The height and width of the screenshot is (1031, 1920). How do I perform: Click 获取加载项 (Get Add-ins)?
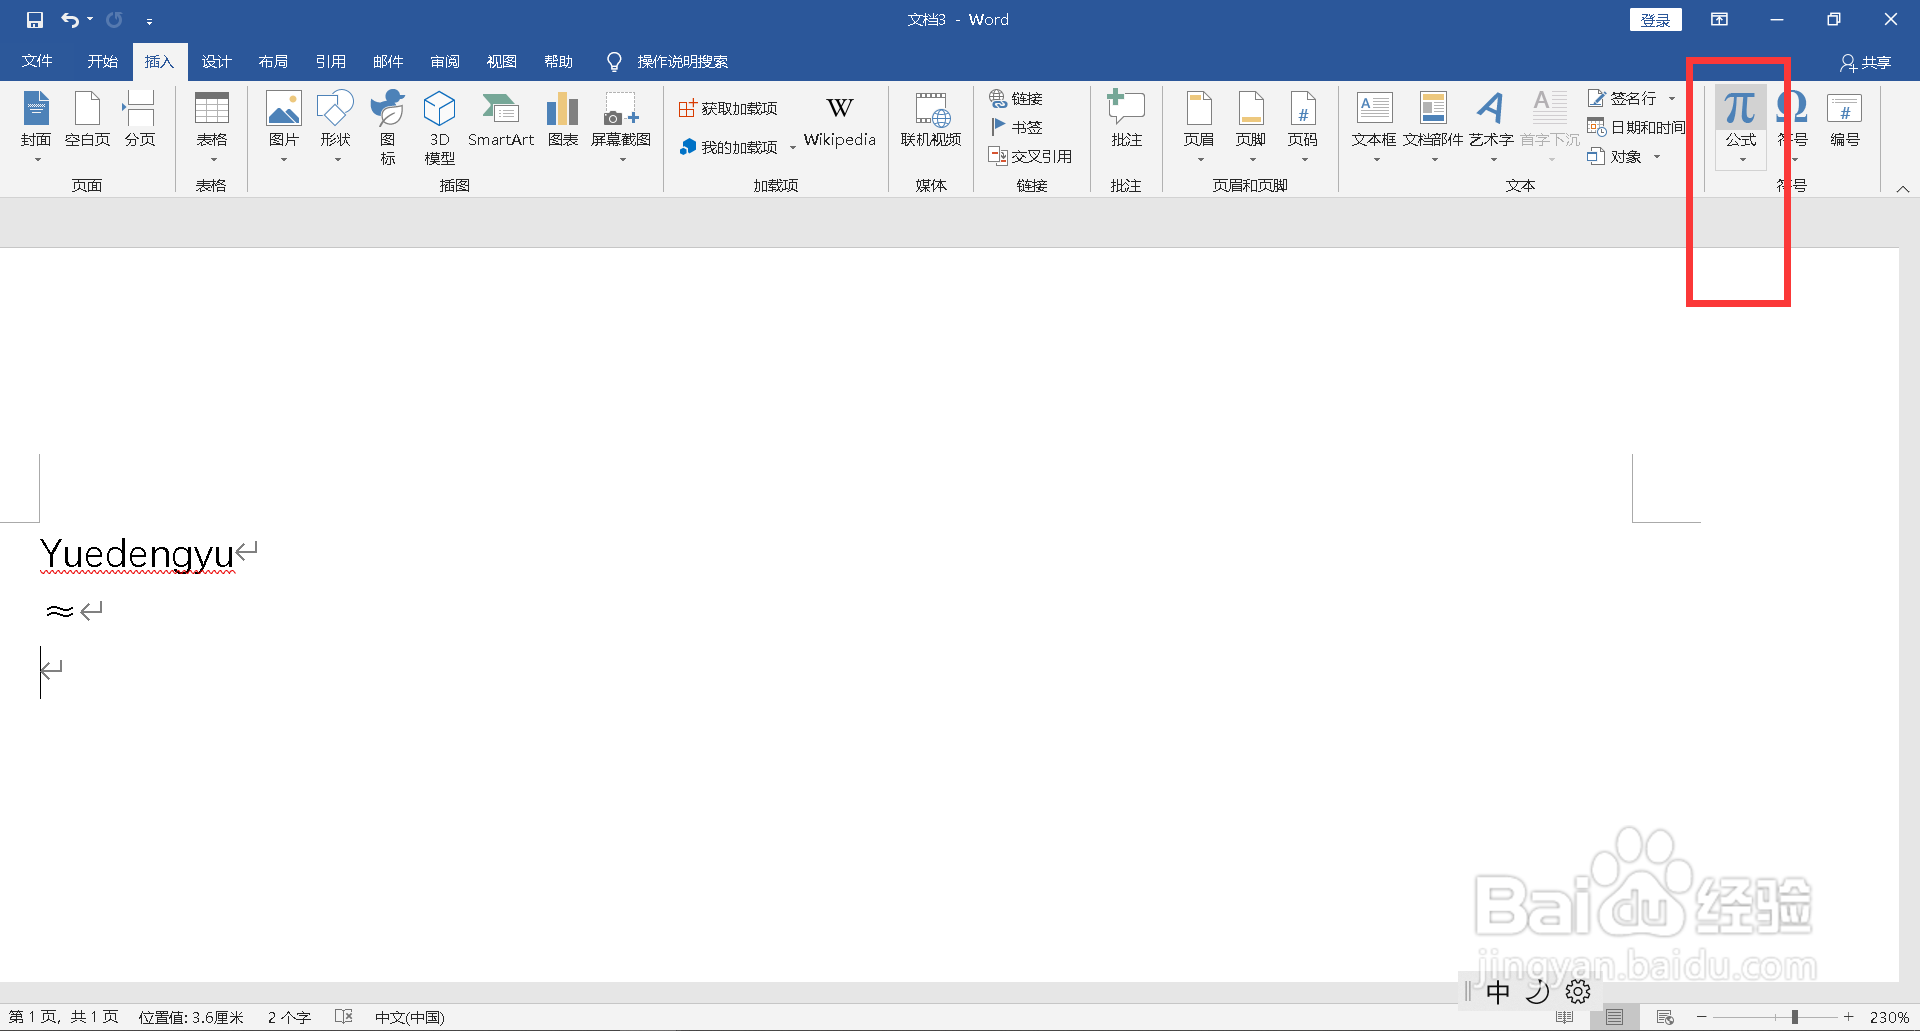(x=728, y=108)
